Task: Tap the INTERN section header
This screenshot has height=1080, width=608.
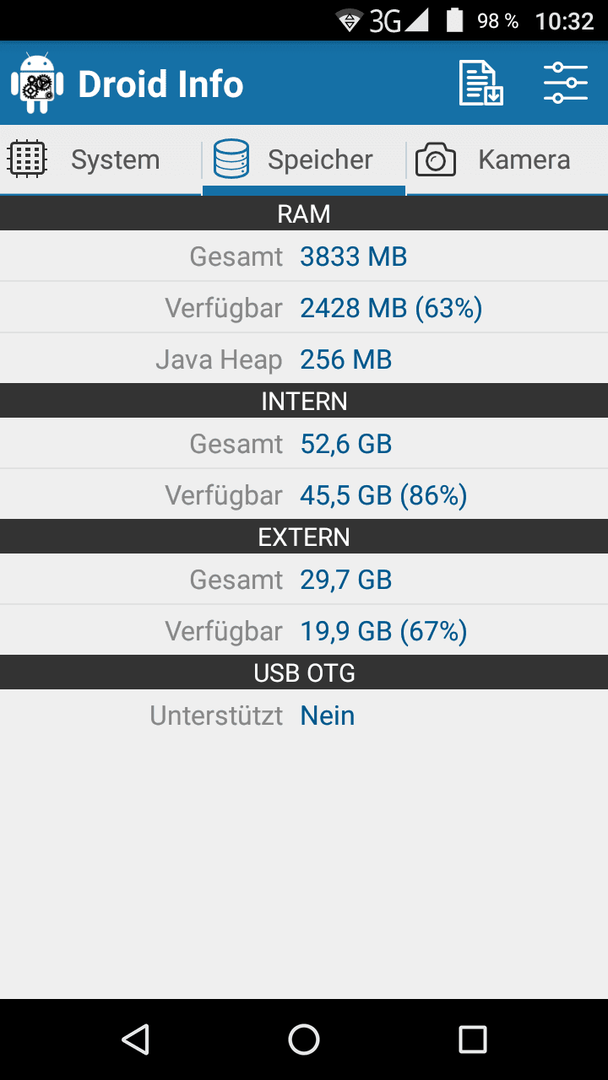Action: 304,401
